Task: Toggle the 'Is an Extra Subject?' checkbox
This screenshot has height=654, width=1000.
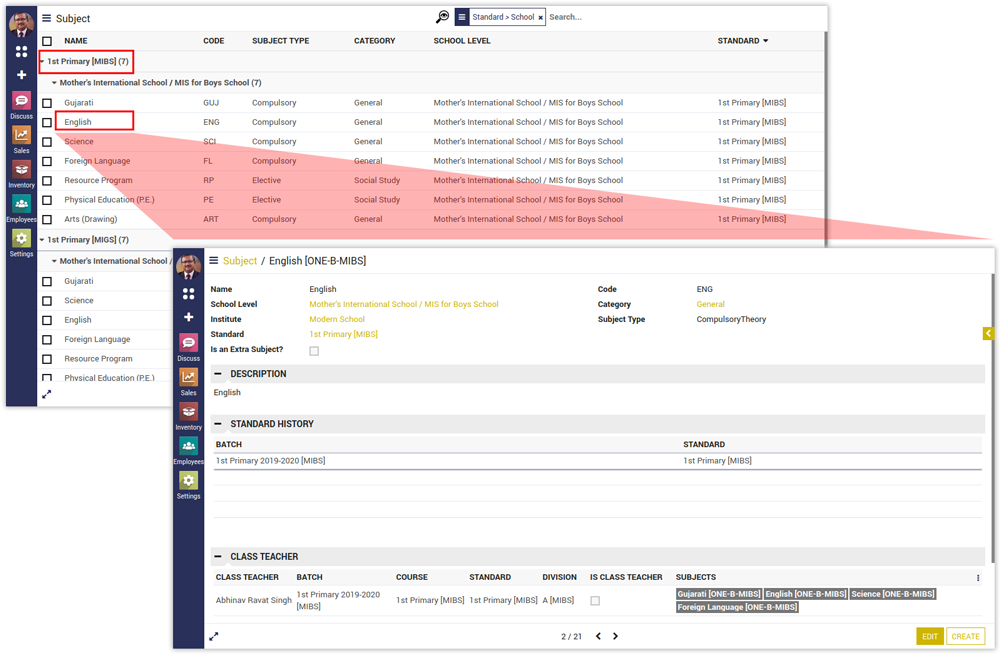Action: (314, 351)
